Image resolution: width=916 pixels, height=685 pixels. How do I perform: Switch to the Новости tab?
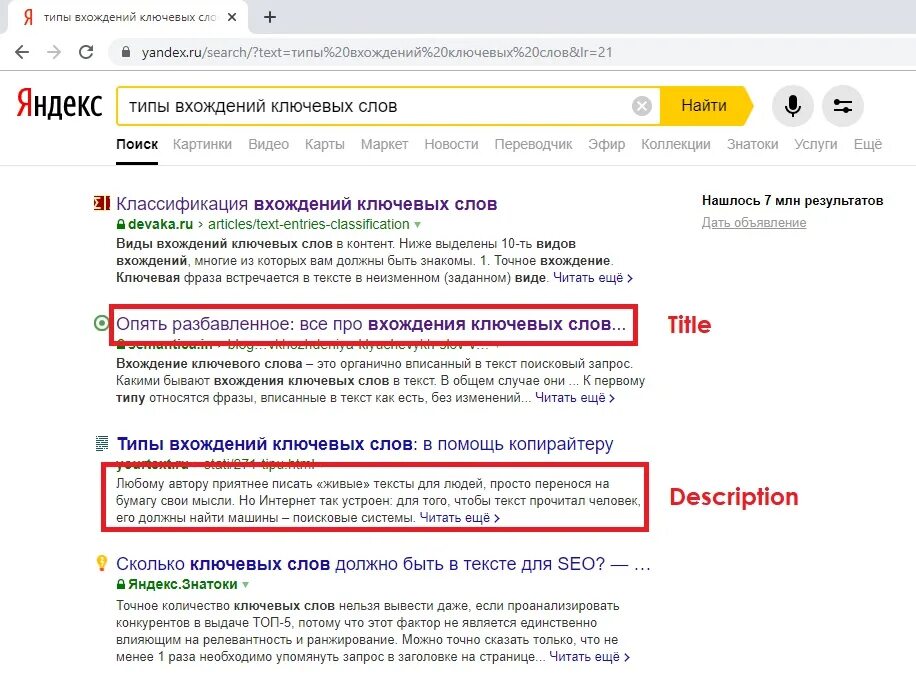(x=451, y=143)
